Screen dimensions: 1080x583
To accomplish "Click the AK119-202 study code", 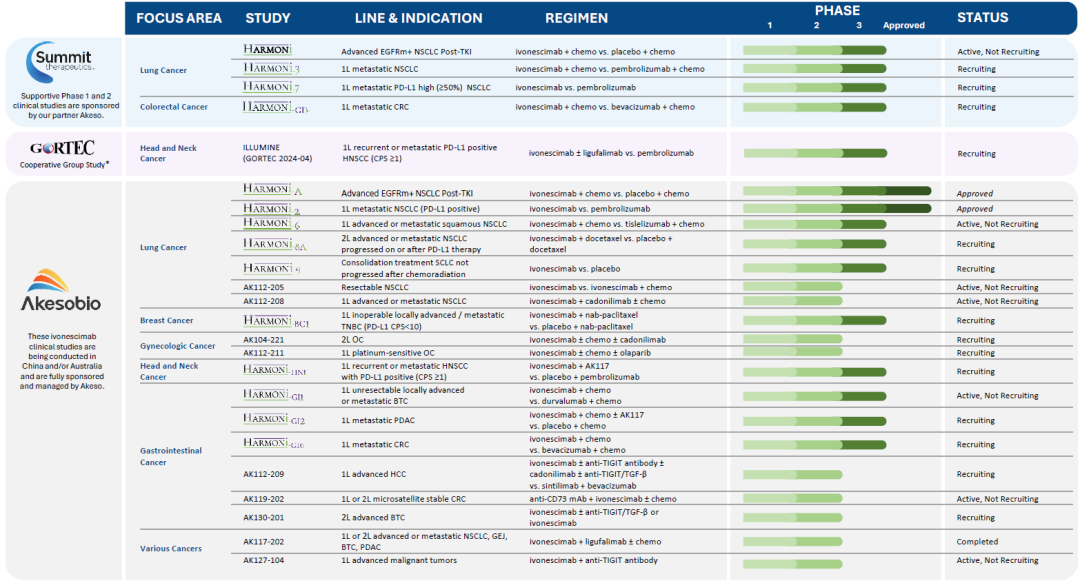I will pyautogui.click(x=263, y=499).
